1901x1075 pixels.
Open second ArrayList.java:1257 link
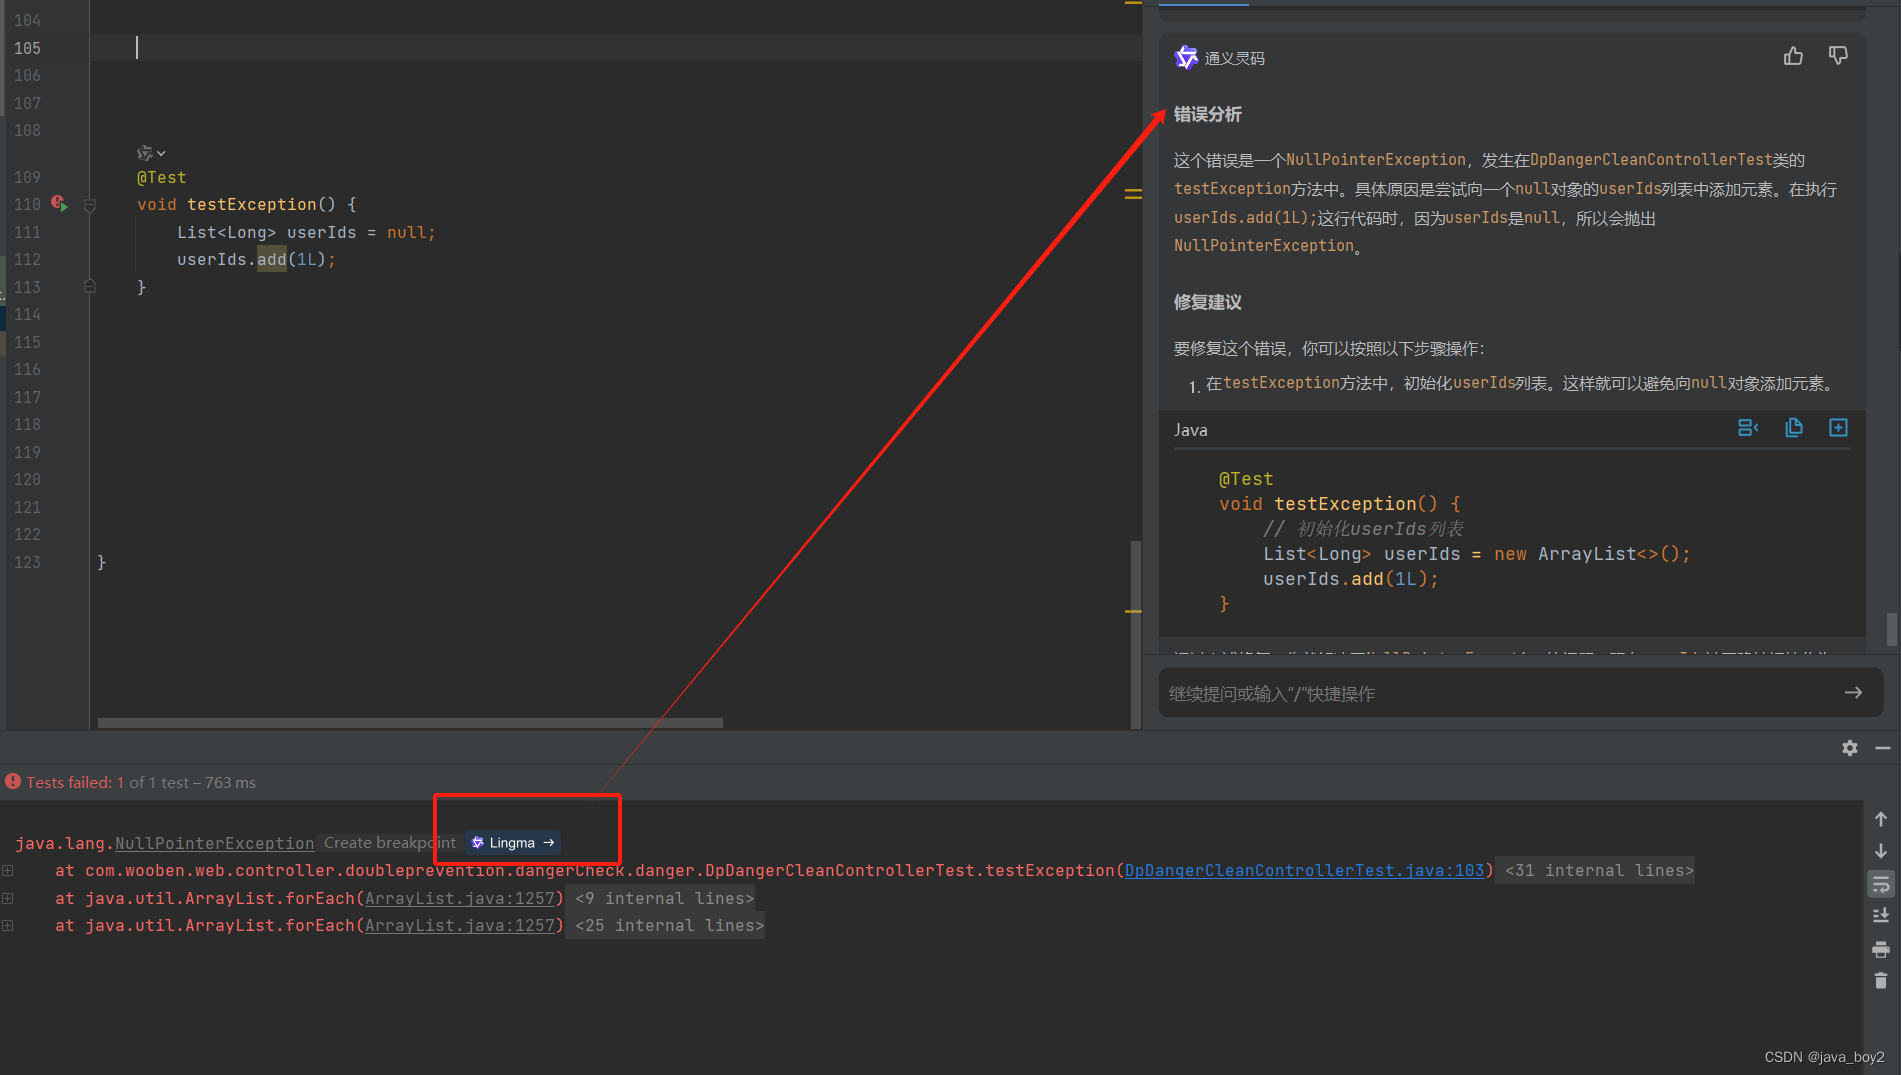pyautogui.click(x=459, y=926)
